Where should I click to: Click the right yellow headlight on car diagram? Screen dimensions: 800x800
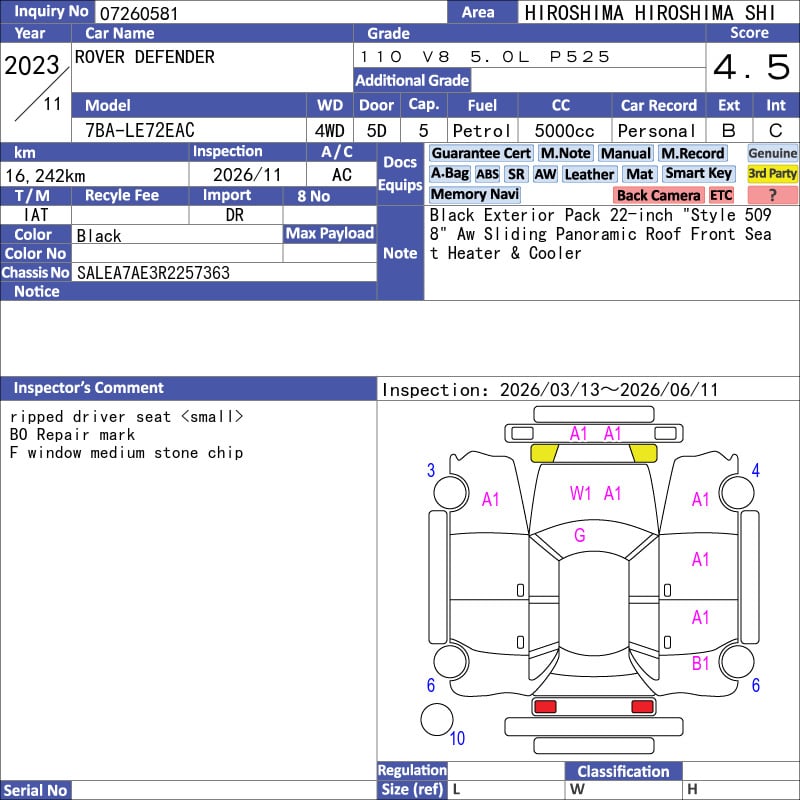click(x=643, y=453)
